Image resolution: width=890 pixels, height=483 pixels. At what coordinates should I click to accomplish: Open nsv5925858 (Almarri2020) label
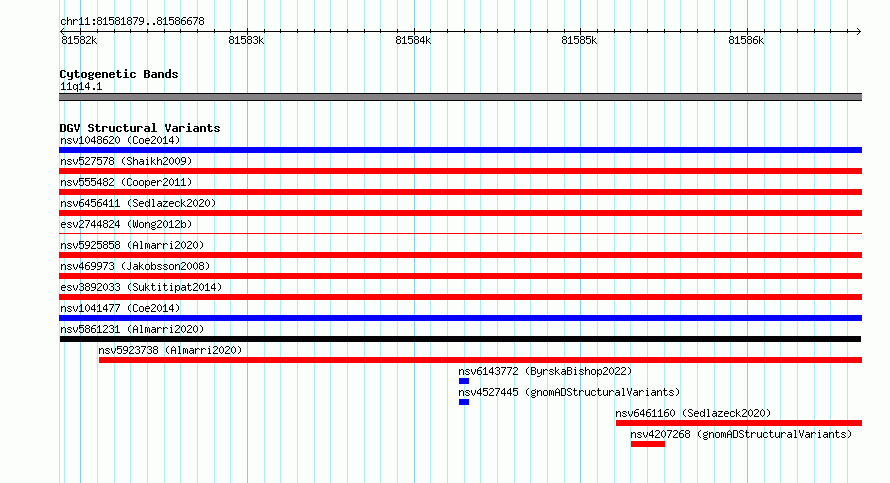[x=132, y=245]
